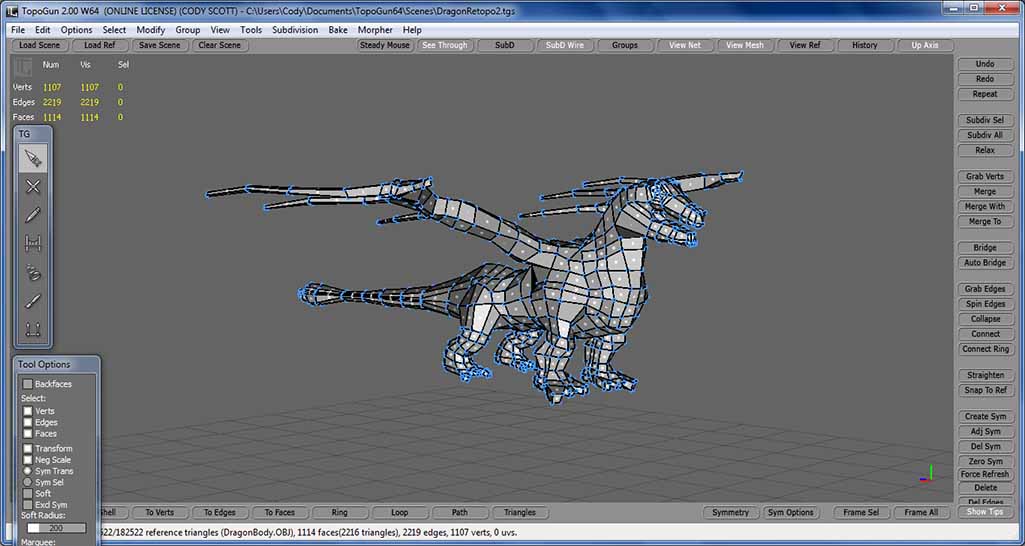Adjust the Soft Radius slider set to 200
This screenshot has width=1025, height=546.
(x=56, y=528)
